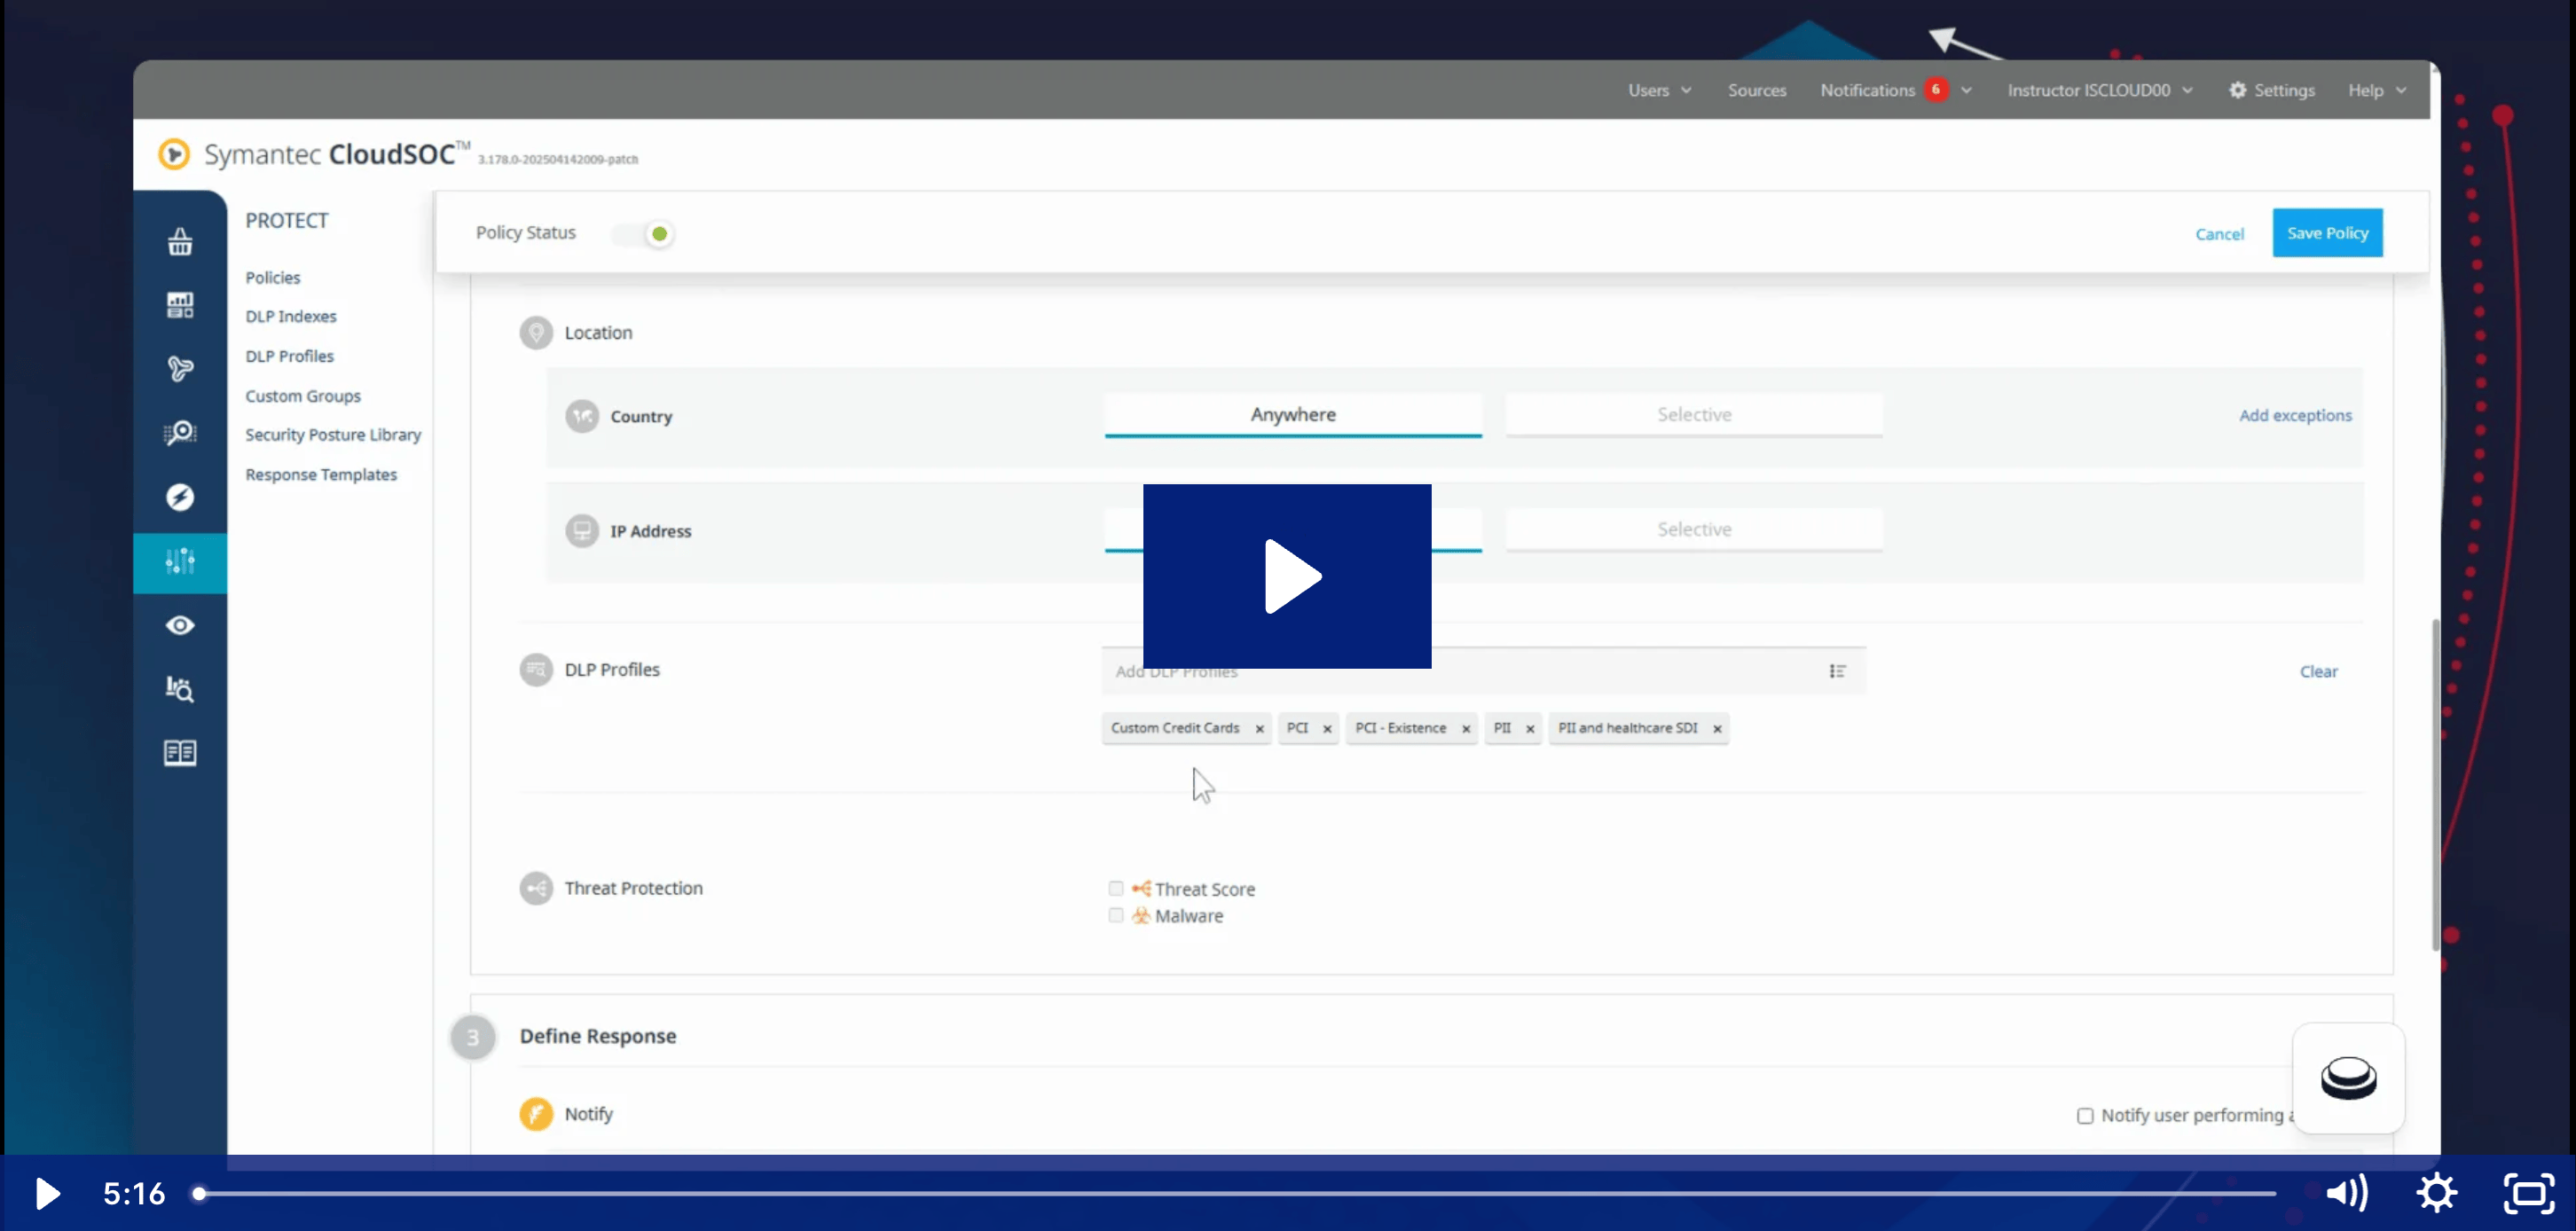Click the Save Policy button

(2327, 233)
